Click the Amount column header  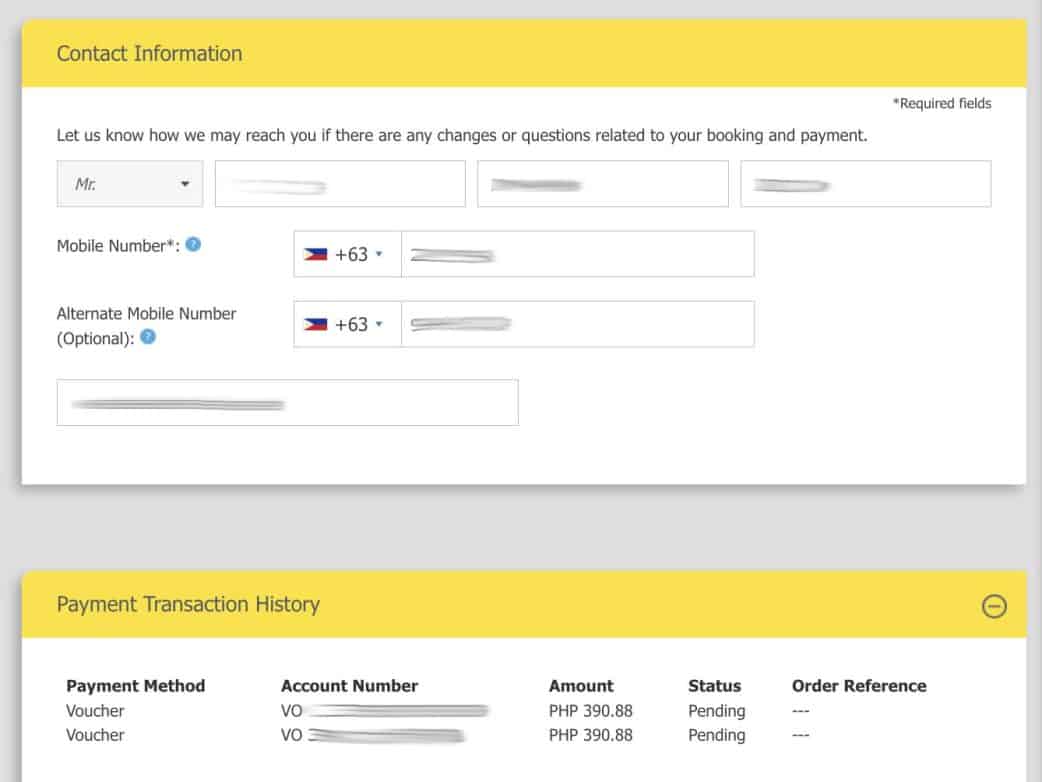coord(581,686)
